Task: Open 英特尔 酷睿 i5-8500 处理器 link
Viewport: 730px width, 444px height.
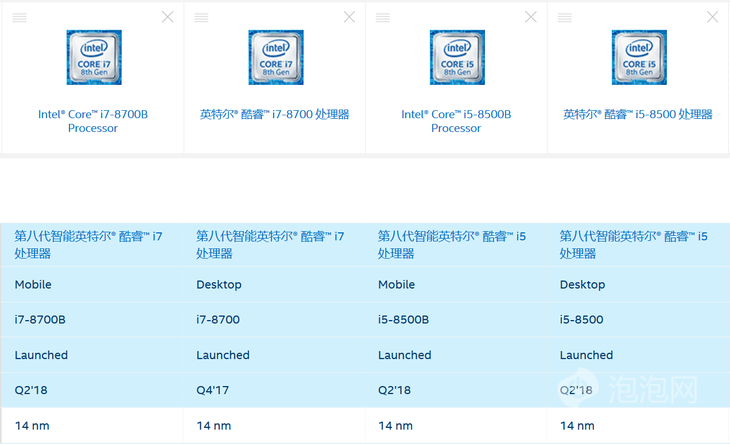Action: click(x=638, y=114)
